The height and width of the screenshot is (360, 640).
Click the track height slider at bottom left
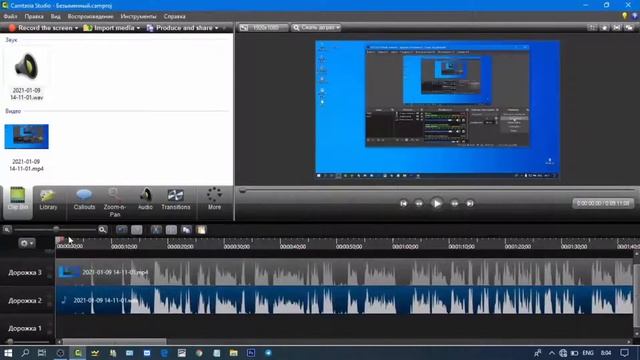(10, 341)
